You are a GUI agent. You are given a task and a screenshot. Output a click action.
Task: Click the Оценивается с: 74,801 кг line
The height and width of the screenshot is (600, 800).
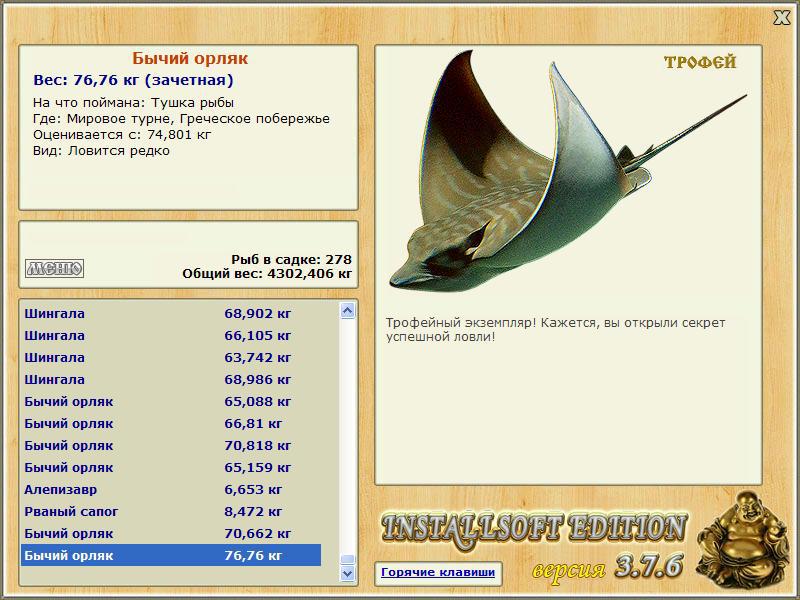[122, 135]
